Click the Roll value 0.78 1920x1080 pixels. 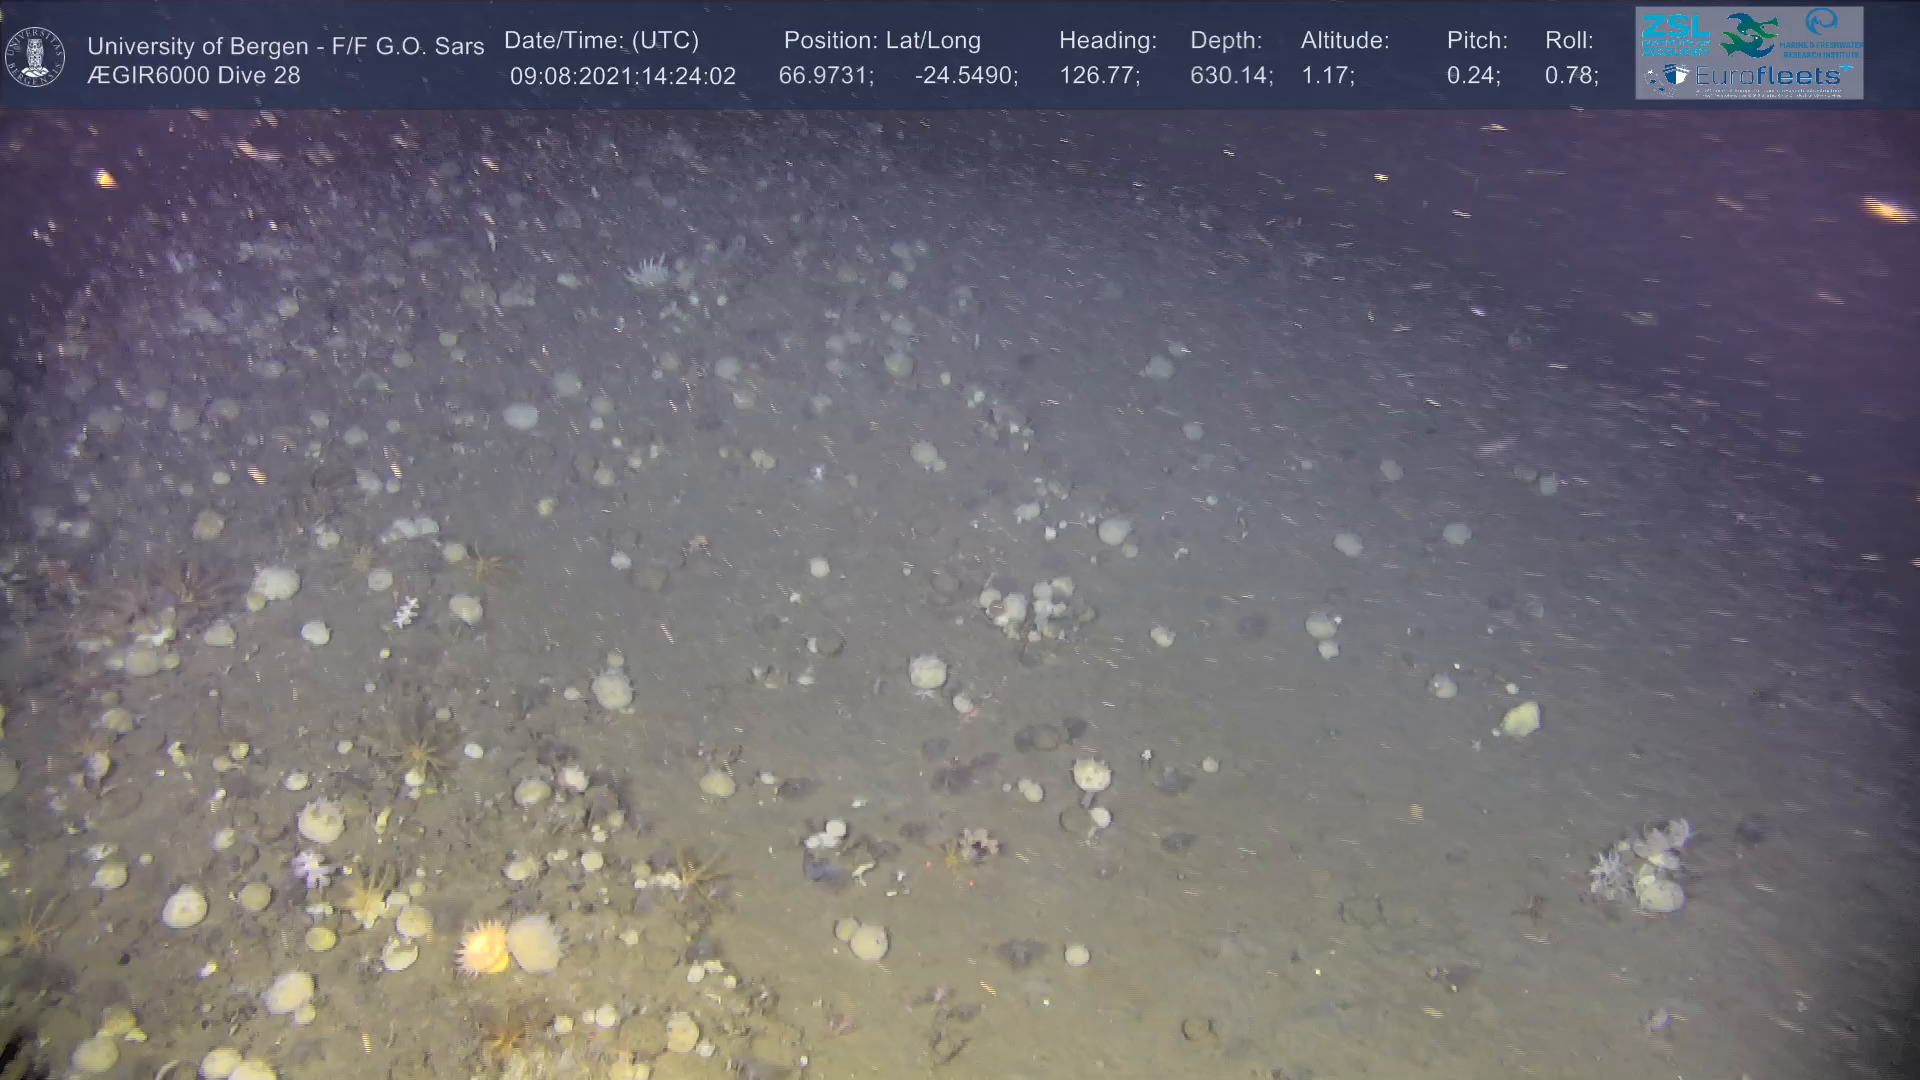pyautogui.click(x=1570, y=76)
